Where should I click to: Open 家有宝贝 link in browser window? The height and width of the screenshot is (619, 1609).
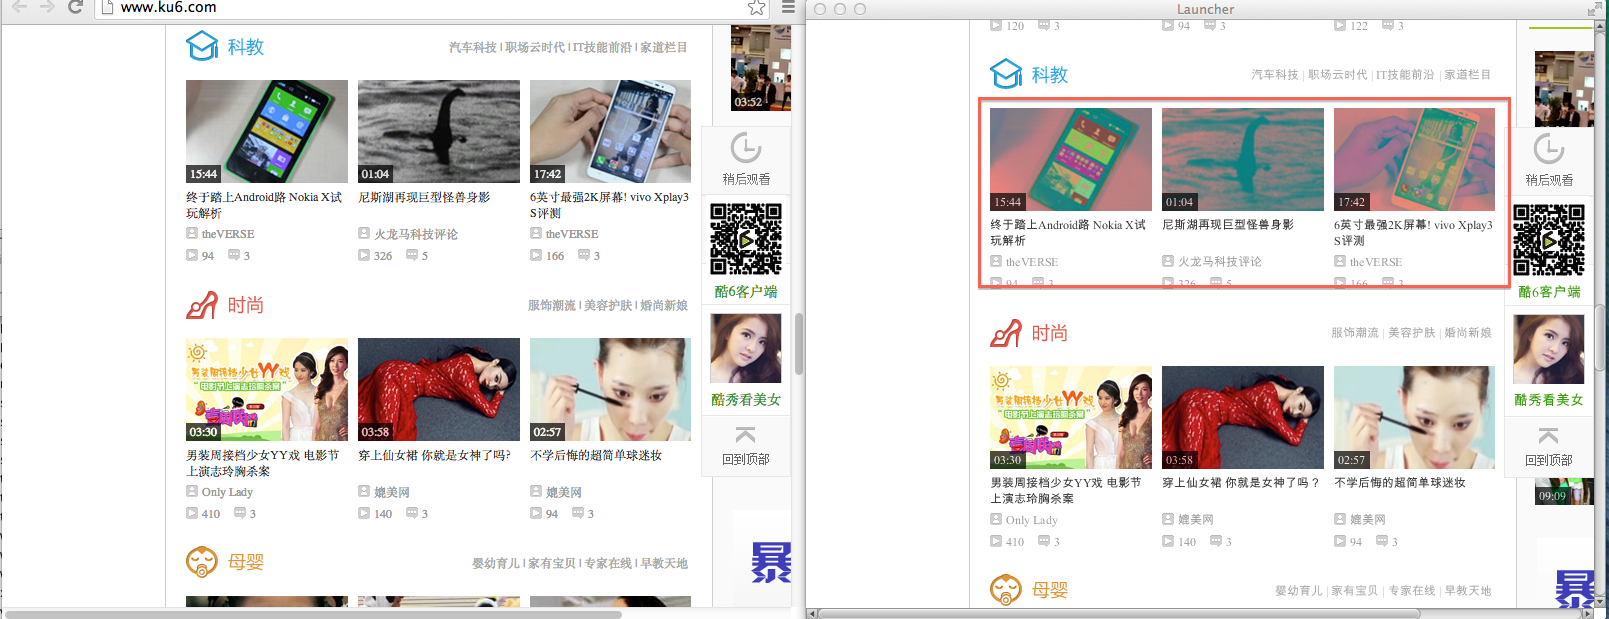(552, 563)
